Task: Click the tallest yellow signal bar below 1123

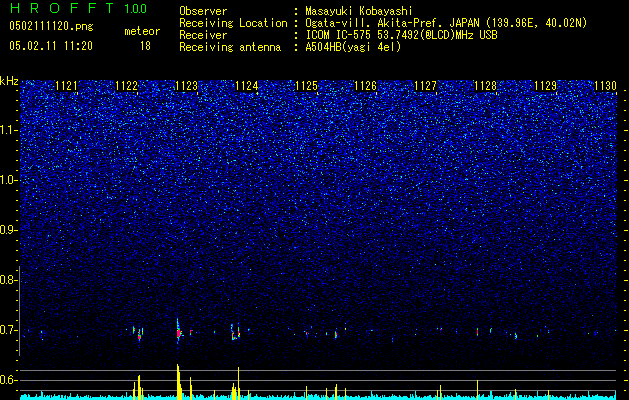Action: pyautogui.click(x=178, y=381)
